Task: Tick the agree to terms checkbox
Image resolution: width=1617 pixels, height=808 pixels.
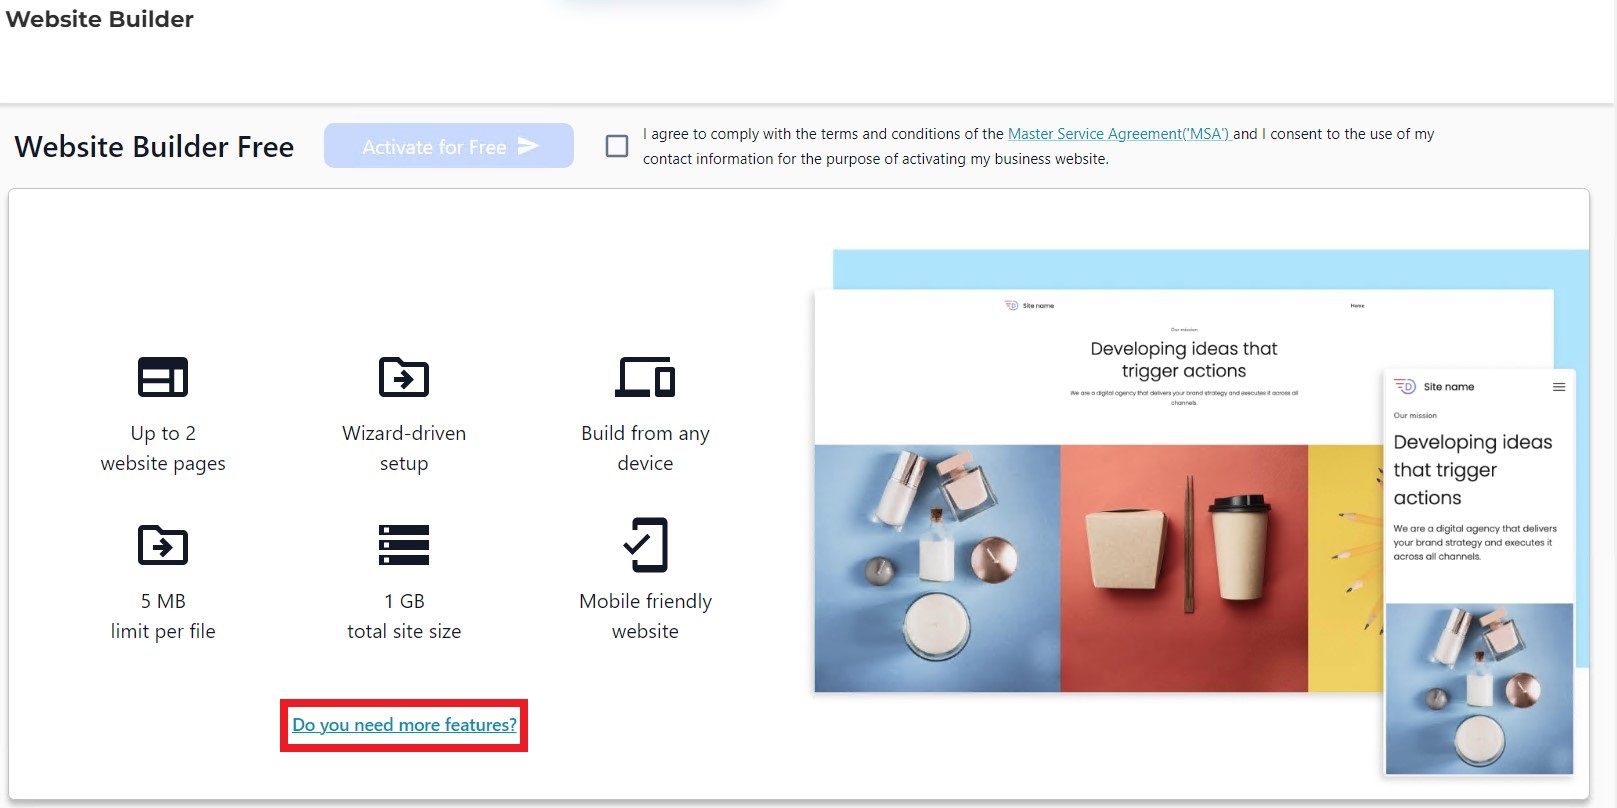Action: [617, 146]
